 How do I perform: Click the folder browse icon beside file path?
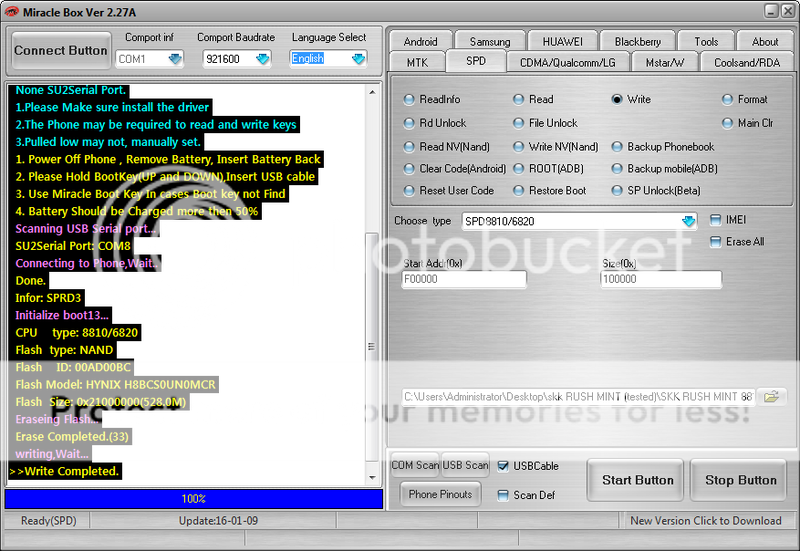770,397
